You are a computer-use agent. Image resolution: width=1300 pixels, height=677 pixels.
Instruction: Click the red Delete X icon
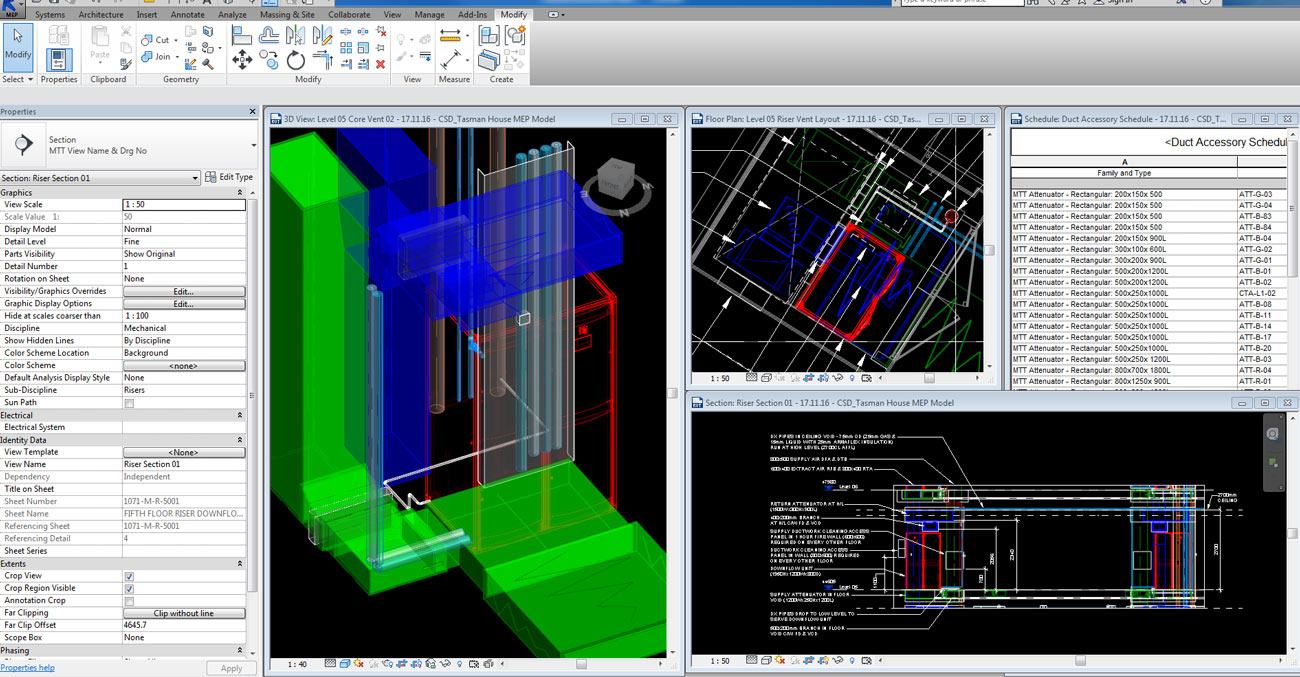click(x=380, y=64)
